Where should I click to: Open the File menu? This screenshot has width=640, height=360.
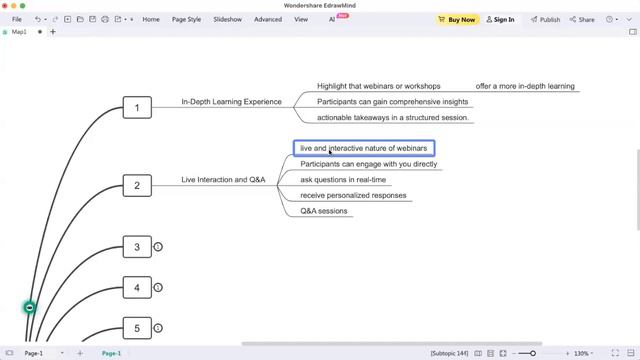(17, 19)
